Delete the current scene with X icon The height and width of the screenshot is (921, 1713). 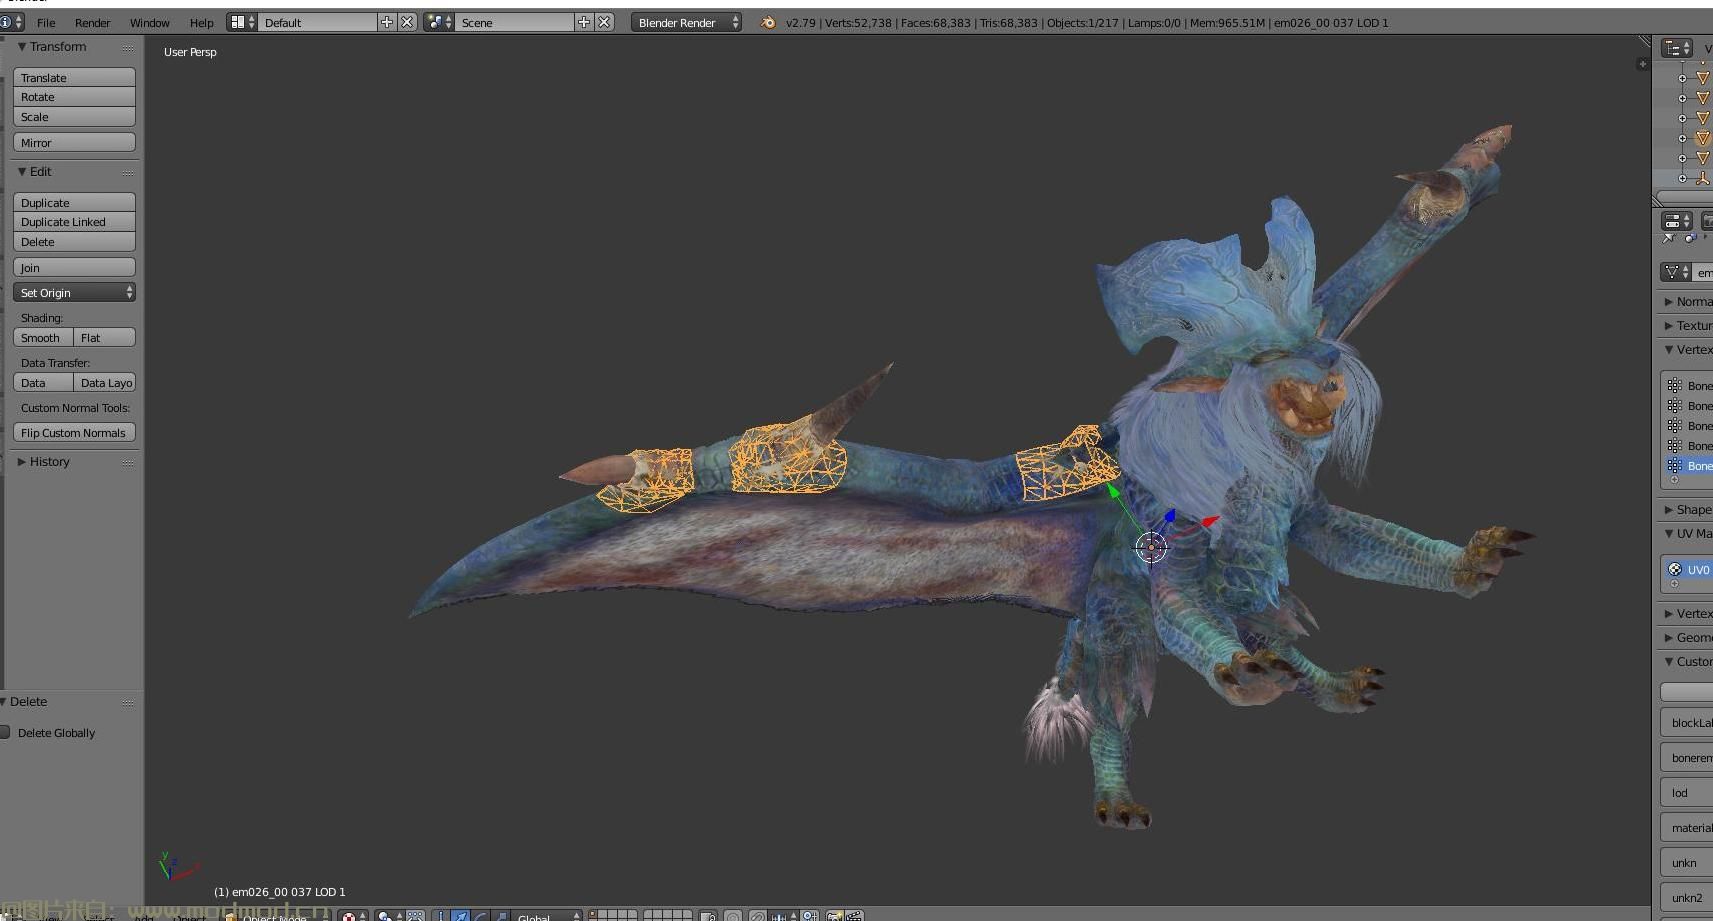click(x=604, y=22)
